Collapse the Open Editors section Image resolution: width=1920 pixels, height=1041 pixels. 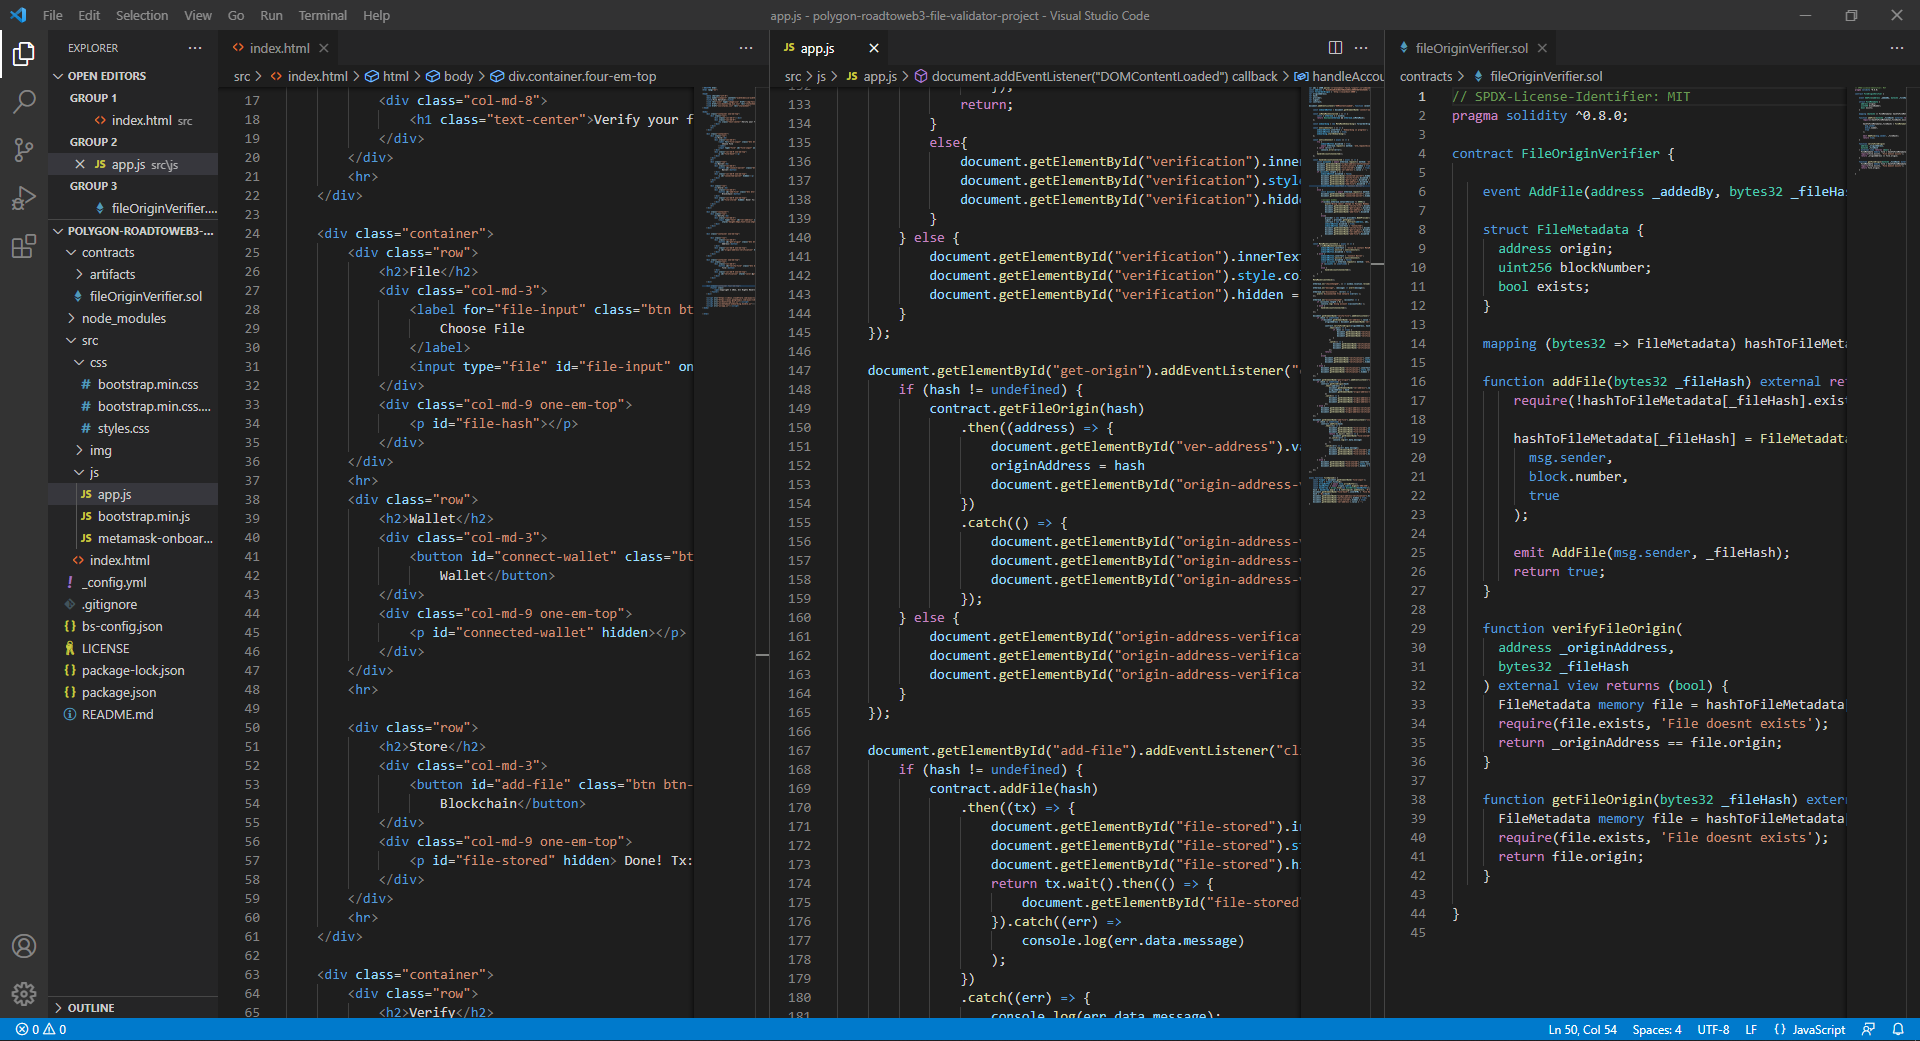(x=106, y=76)
